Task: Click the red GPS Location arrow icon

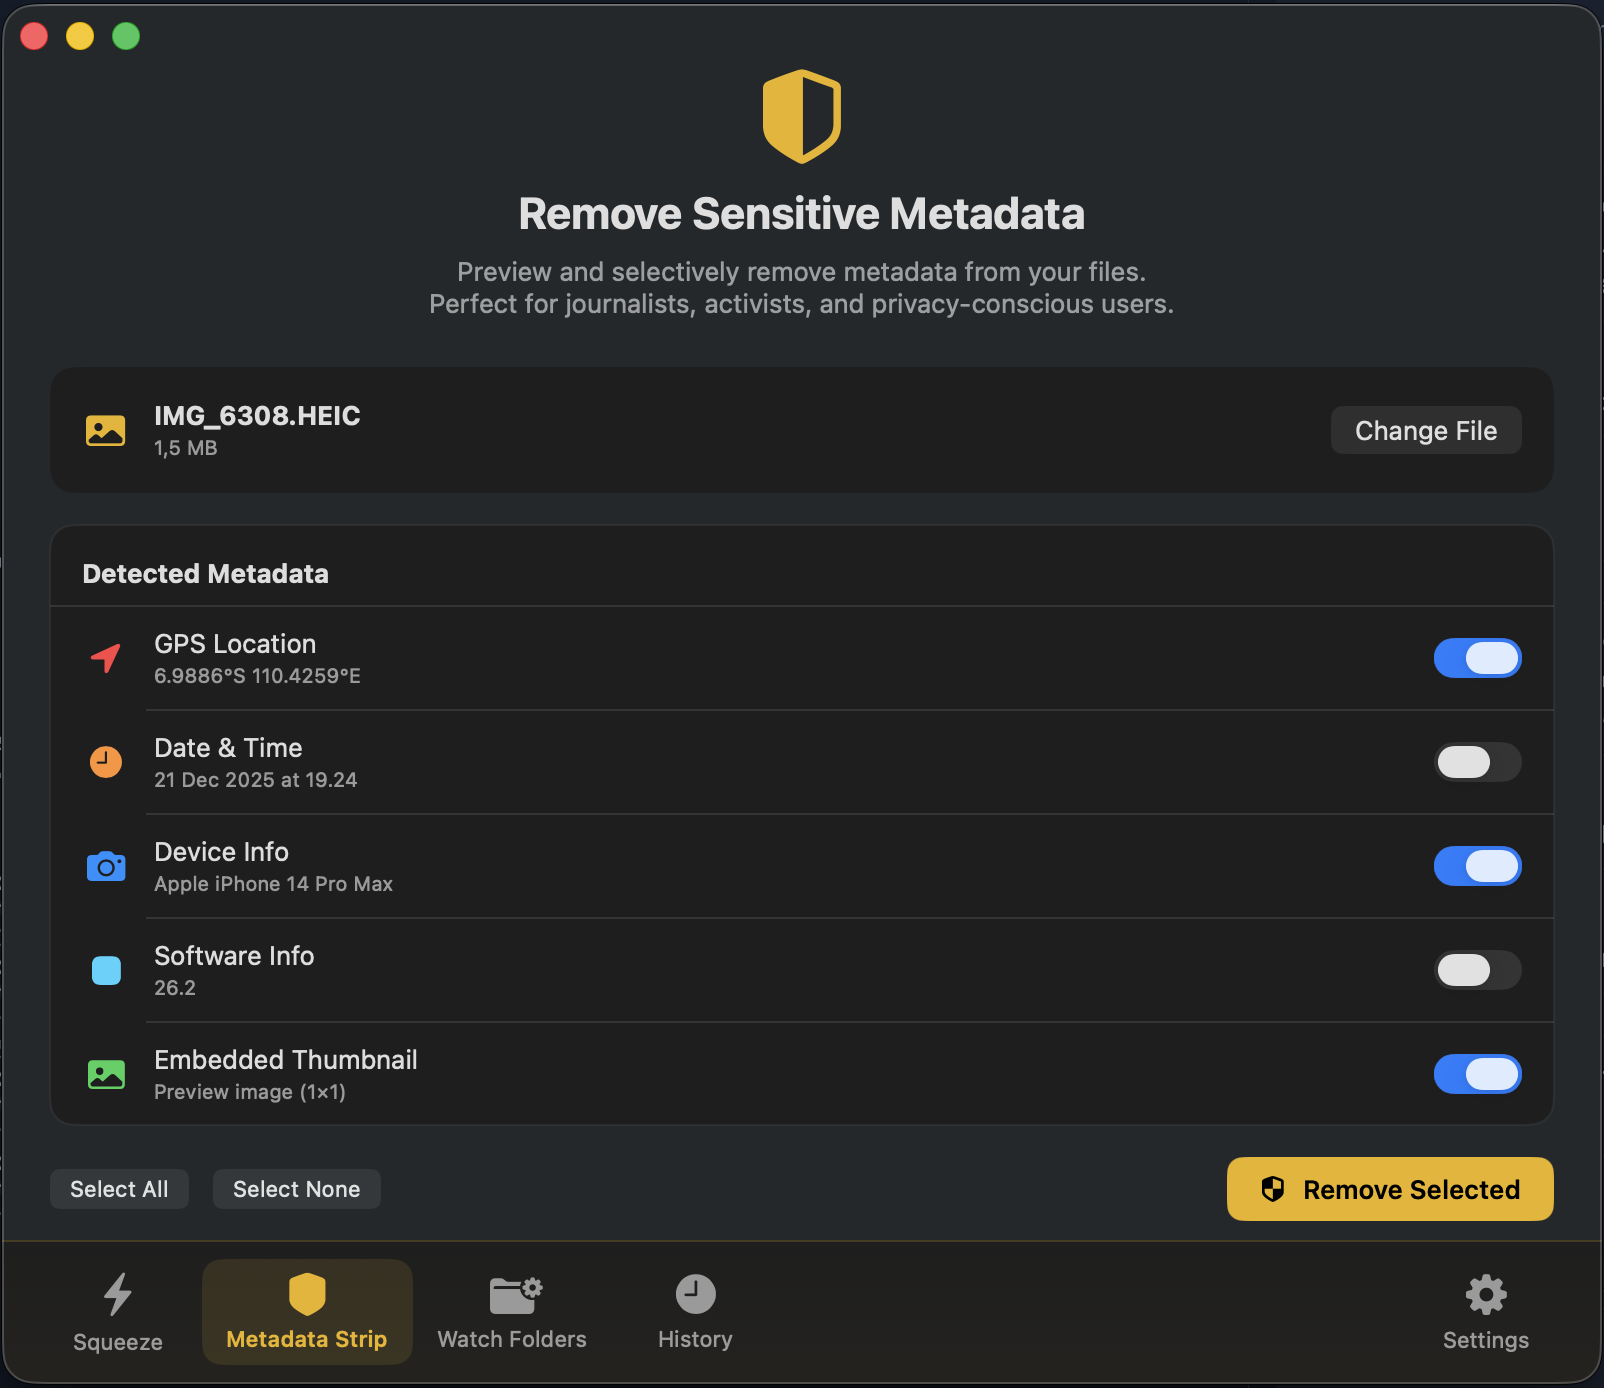Action: [106, 658]
